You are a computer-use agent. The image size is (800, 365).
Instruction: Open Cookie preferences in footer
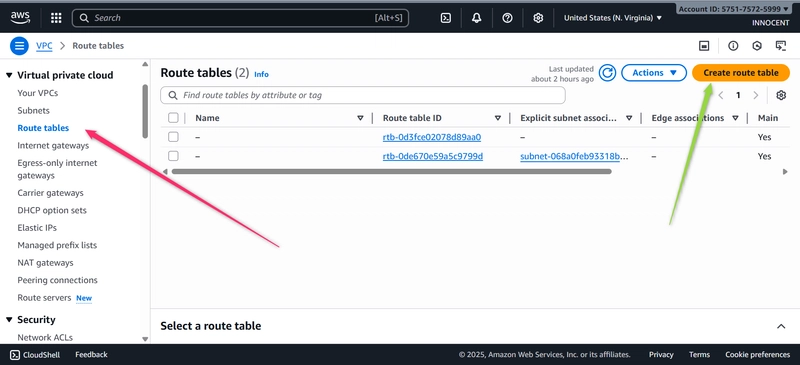(x=758, y=354)
